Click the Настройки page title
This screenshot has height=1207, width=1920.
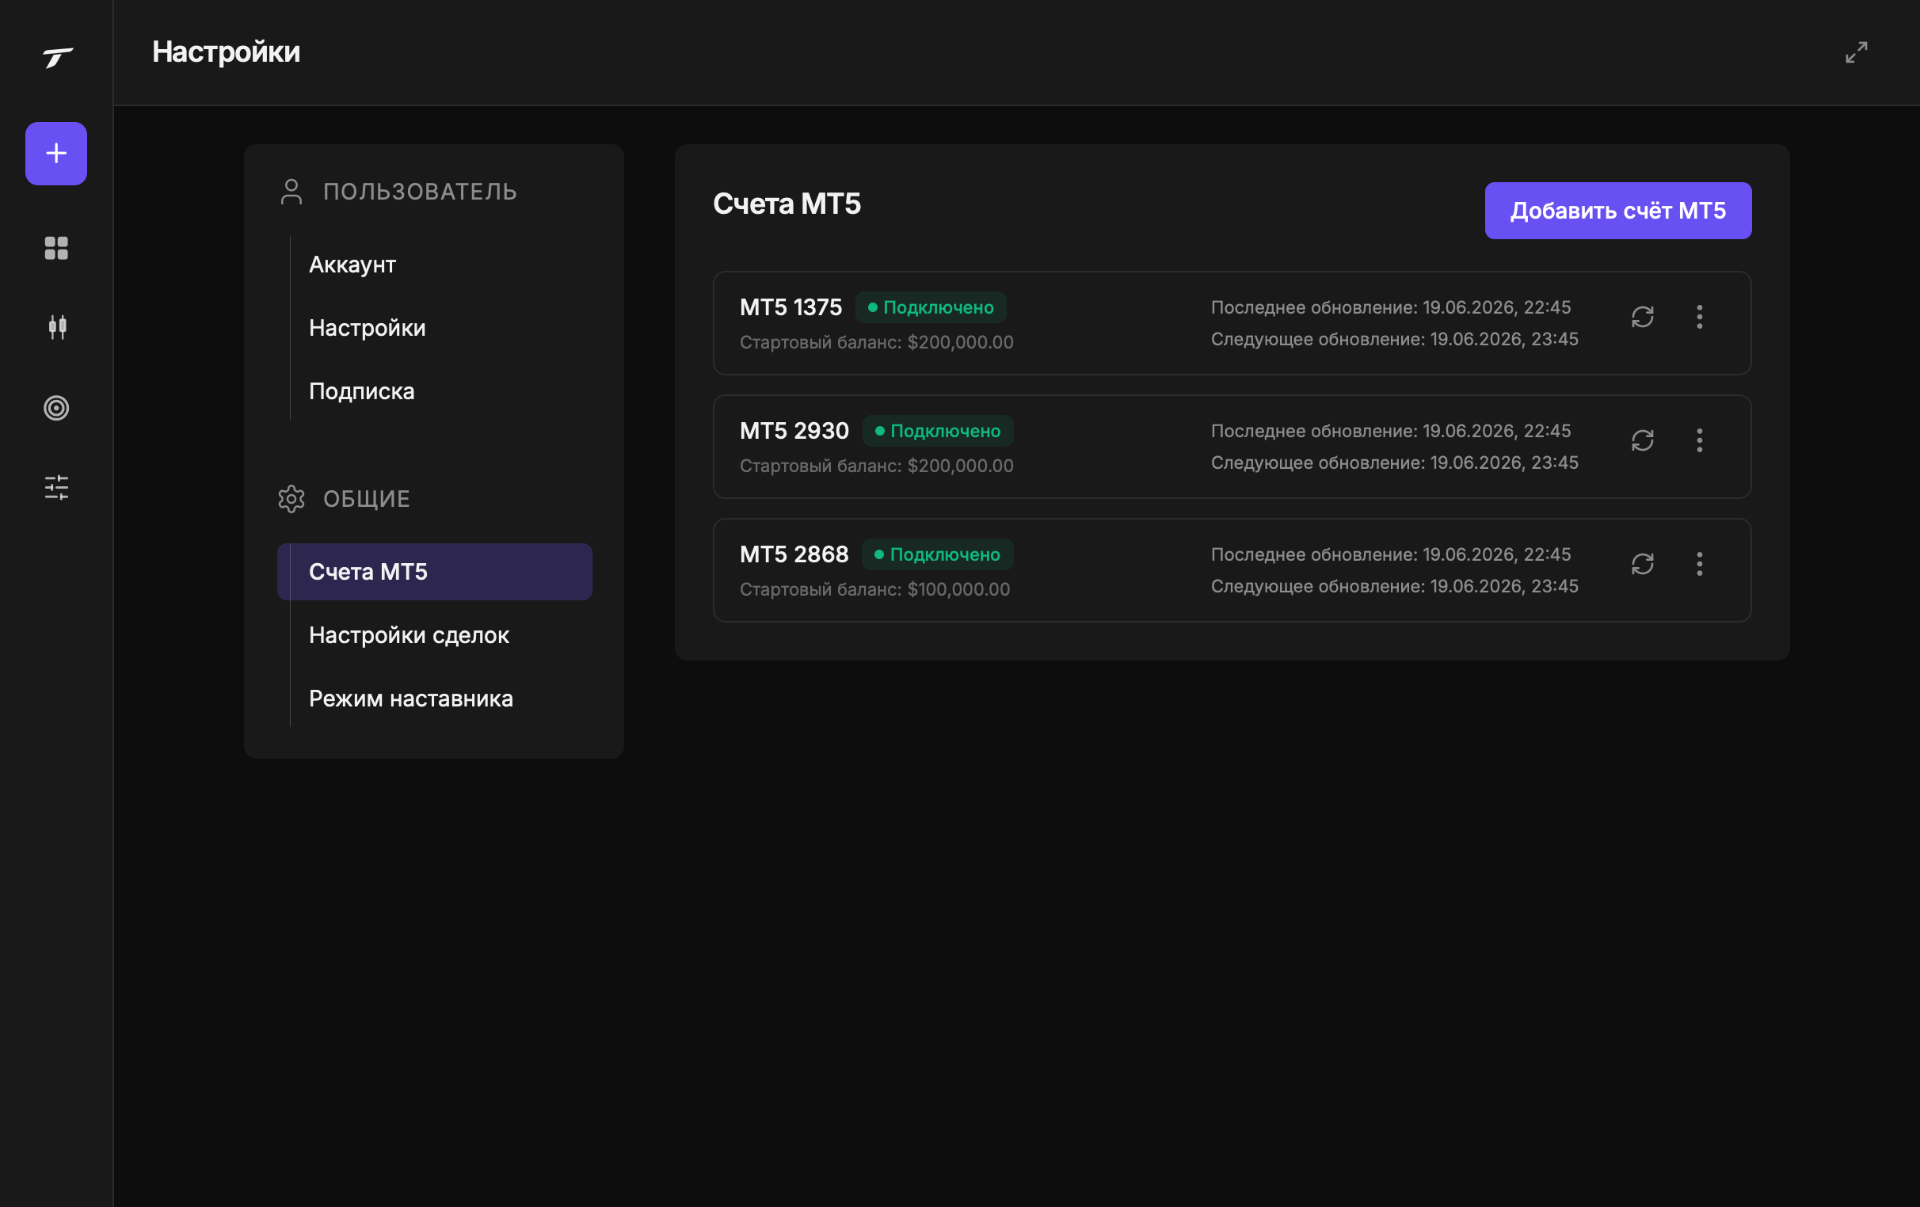click(x=226, y=52)
